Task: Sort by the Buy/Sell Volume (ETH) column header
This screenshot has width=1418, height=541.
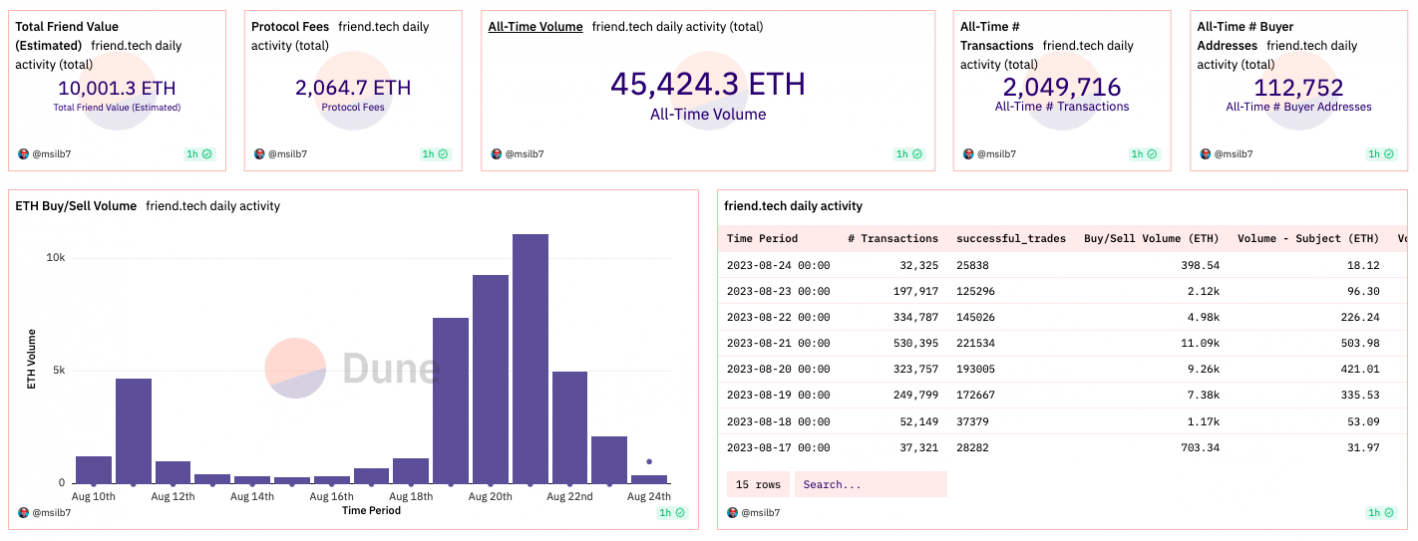Action: click(1151, 239)
